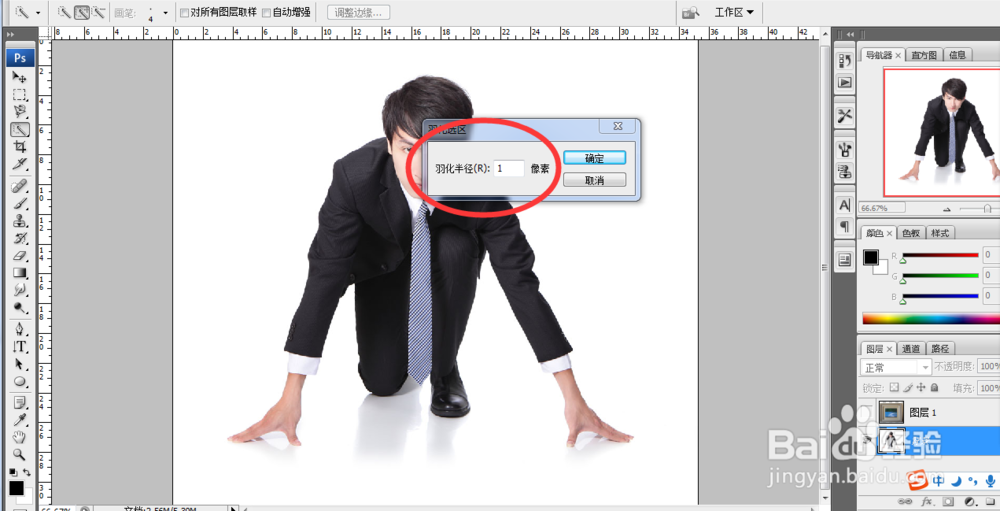This screenshot has width=1000, height=511.
Task: Select the Lasso tool
Action: click(20, 112)
